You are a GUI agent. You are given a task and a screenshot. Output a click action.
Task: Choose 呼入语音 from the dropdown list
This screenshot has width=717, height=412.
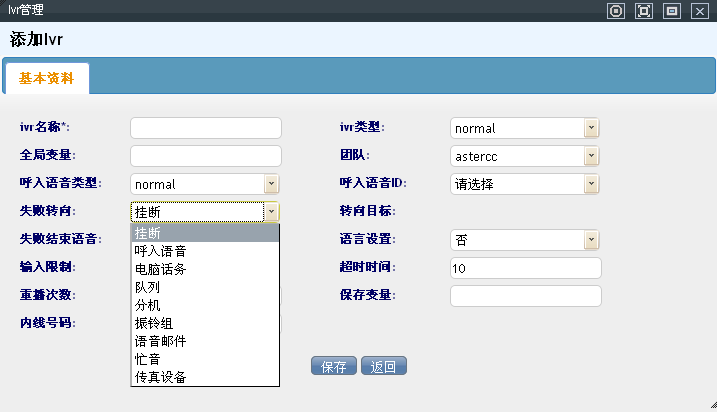(x=205, y=251)
